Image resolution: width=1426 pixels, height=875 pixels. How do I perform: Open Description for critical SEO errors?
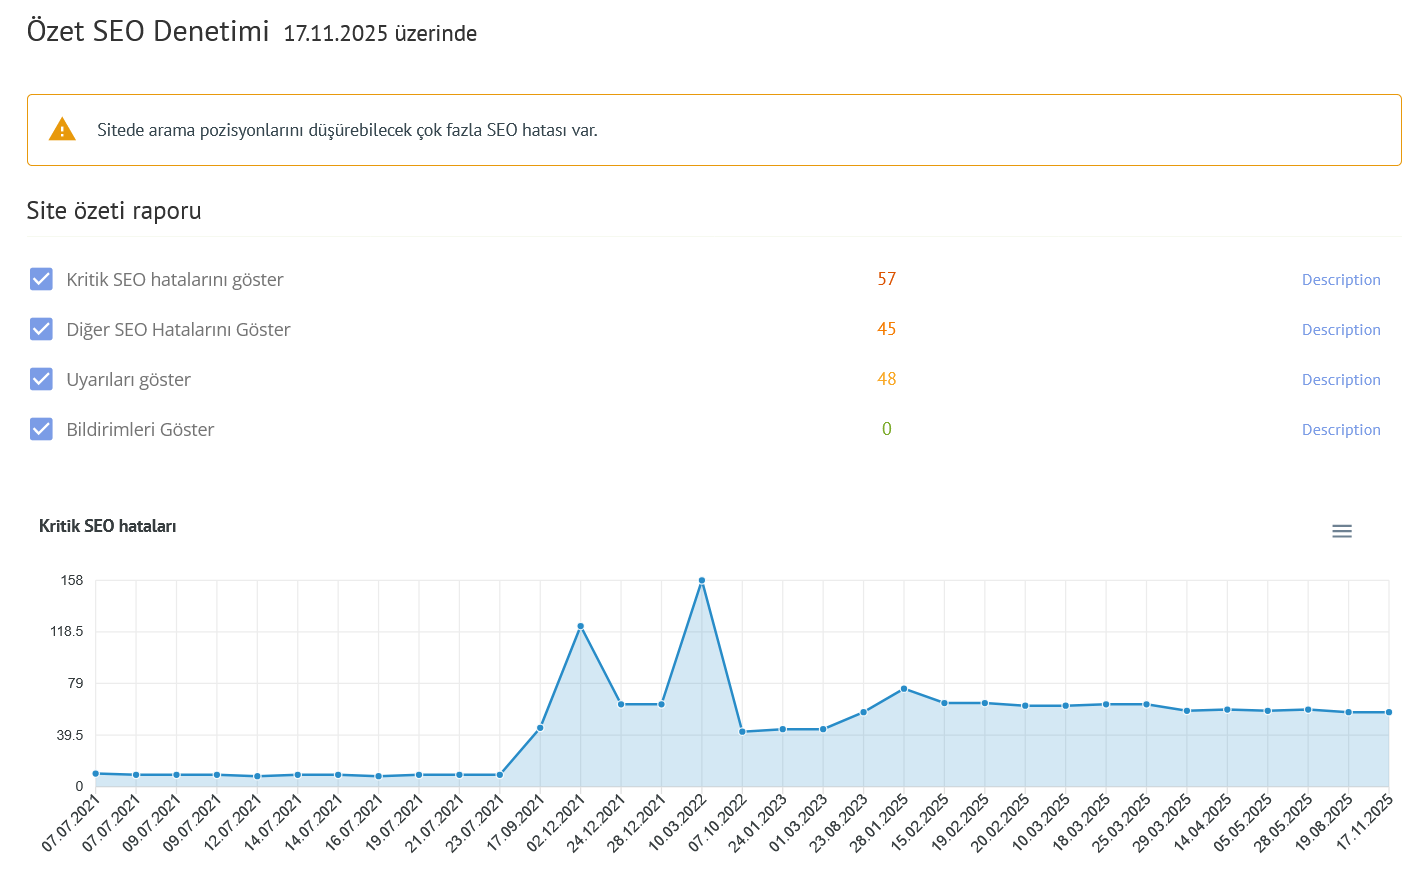tap(1340, 279)
